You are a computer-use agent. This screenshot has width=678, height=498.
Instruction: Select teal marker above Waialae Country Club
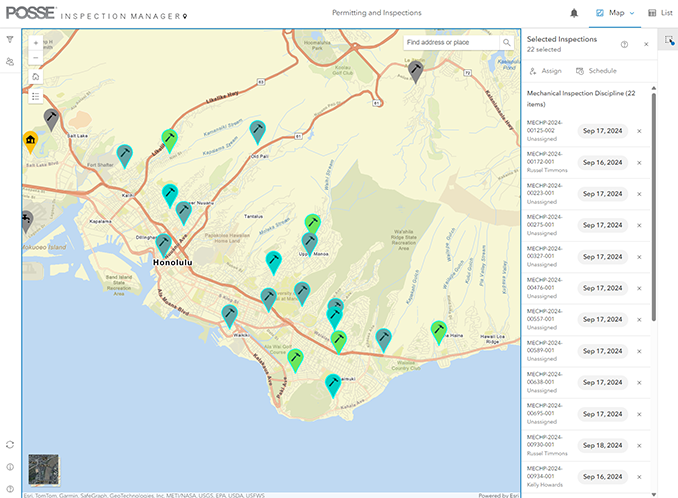pyautogui.click(x=384, y=340)
